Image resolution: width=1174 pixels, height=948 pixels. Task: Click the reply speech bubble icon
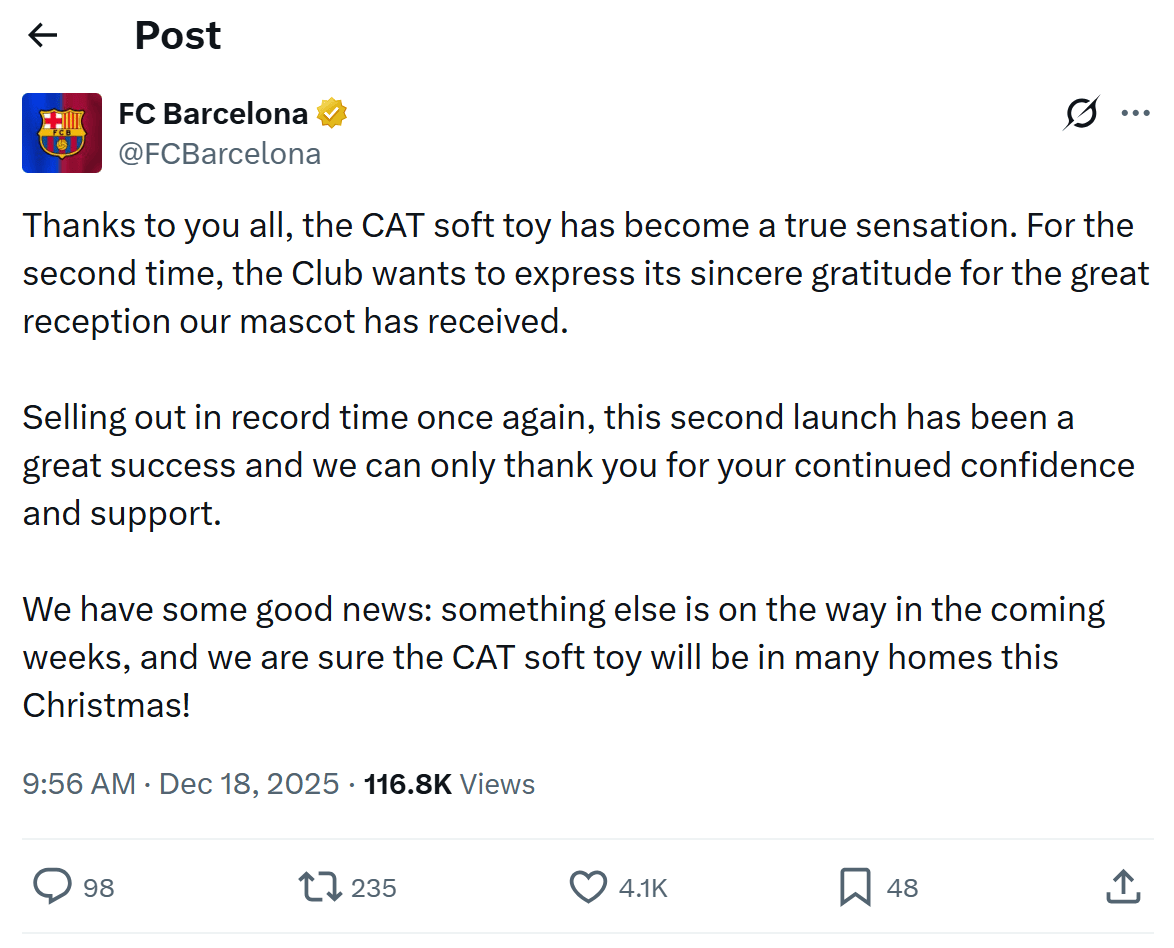(52, 886)
